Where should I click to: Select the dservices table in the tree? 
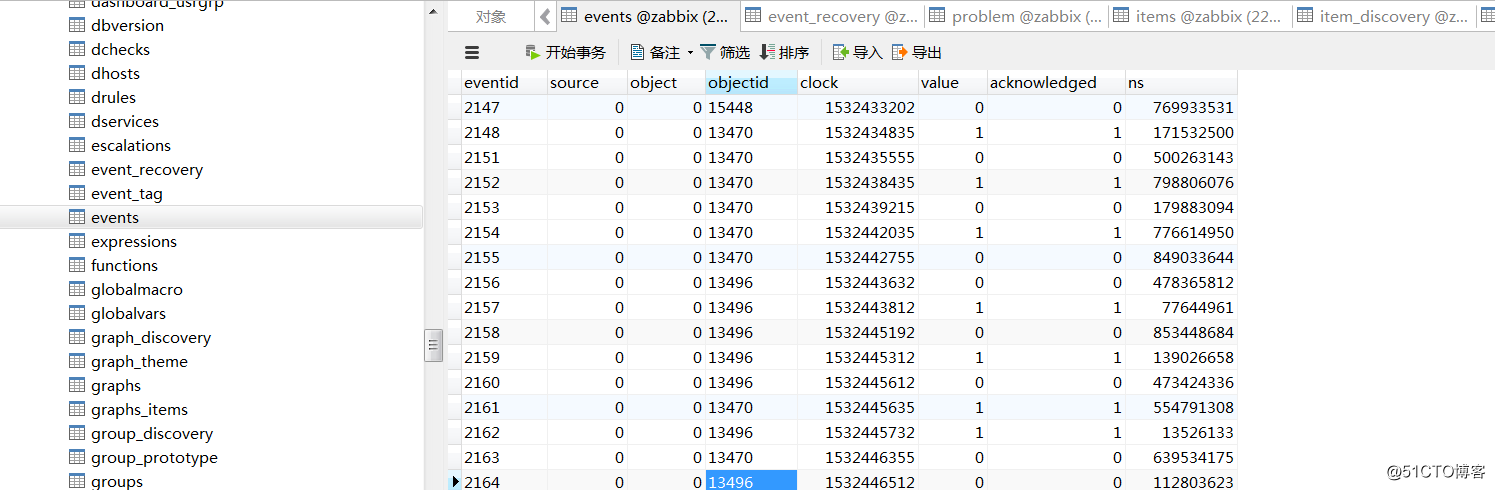coord(124,121)
